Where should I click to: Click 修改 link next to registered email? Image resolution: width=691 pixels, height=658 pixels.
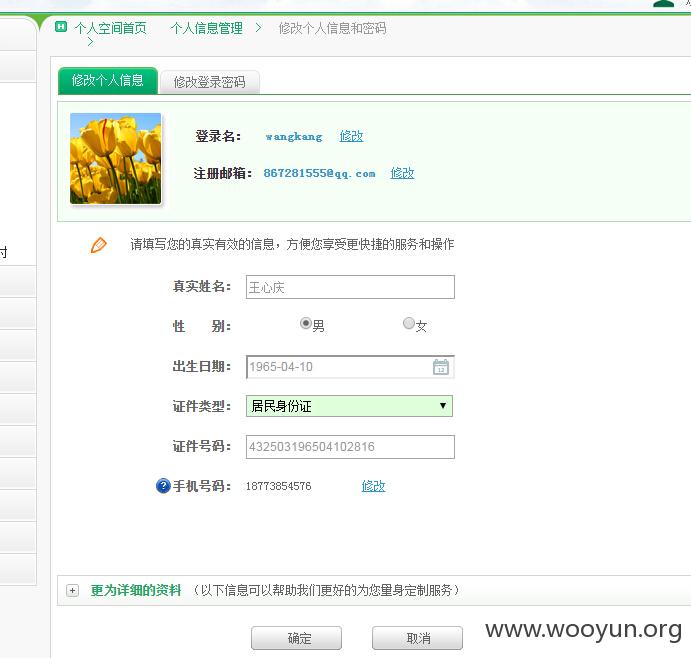pyautogui.click(x=402, y=173)
